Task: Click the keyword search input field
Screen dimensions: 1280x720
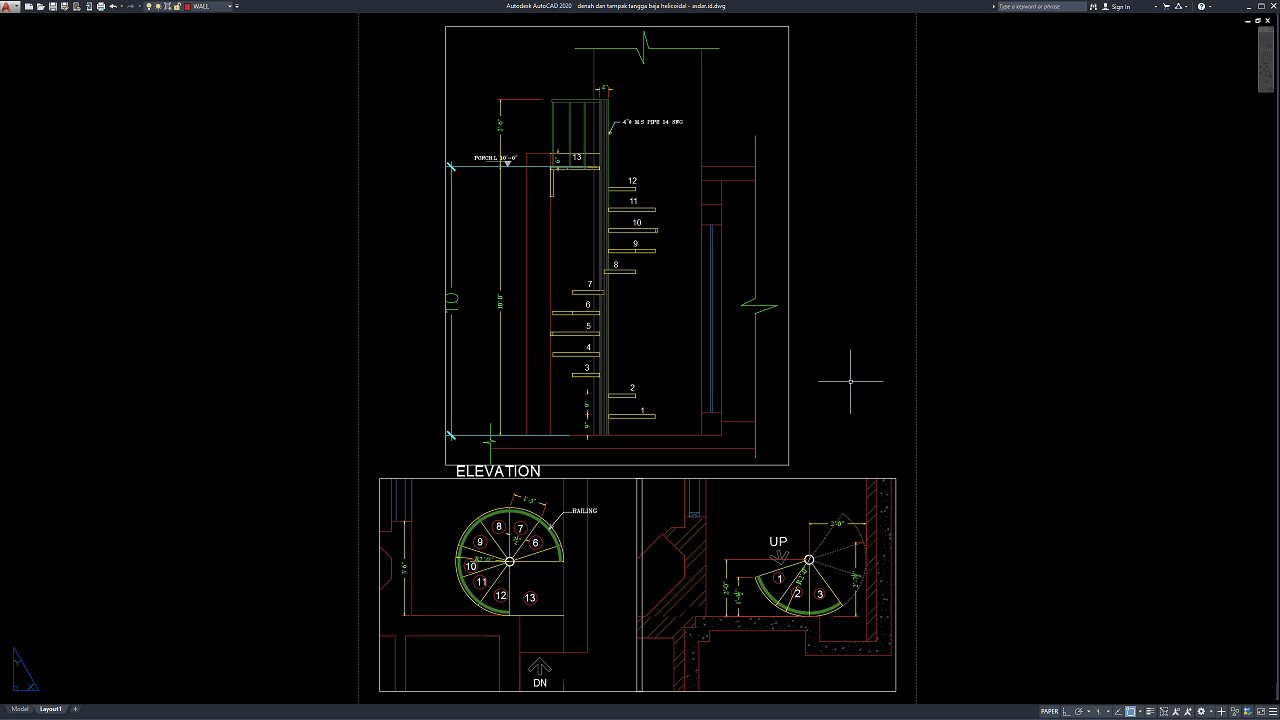Action: click(1040, 6)
